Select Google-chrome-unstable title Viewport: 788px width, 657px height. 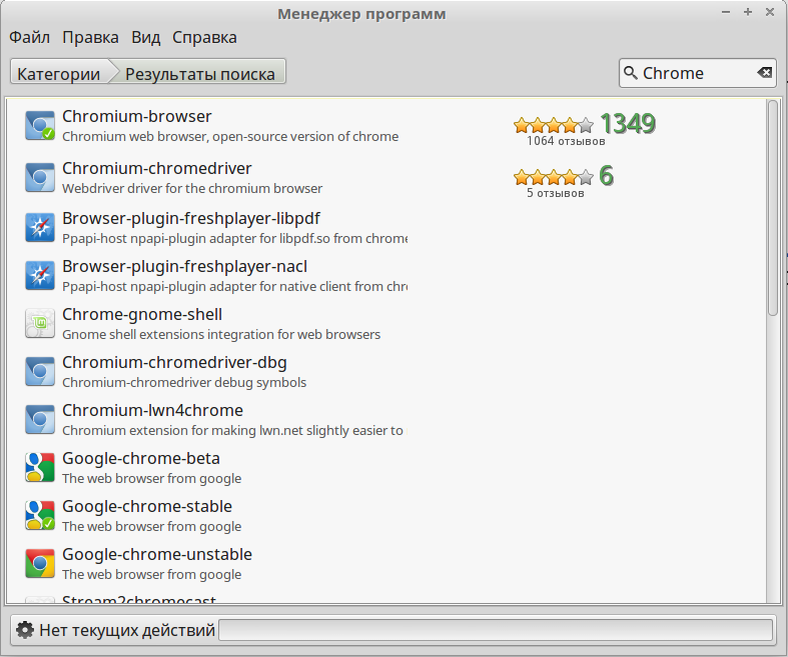(157, 554)
